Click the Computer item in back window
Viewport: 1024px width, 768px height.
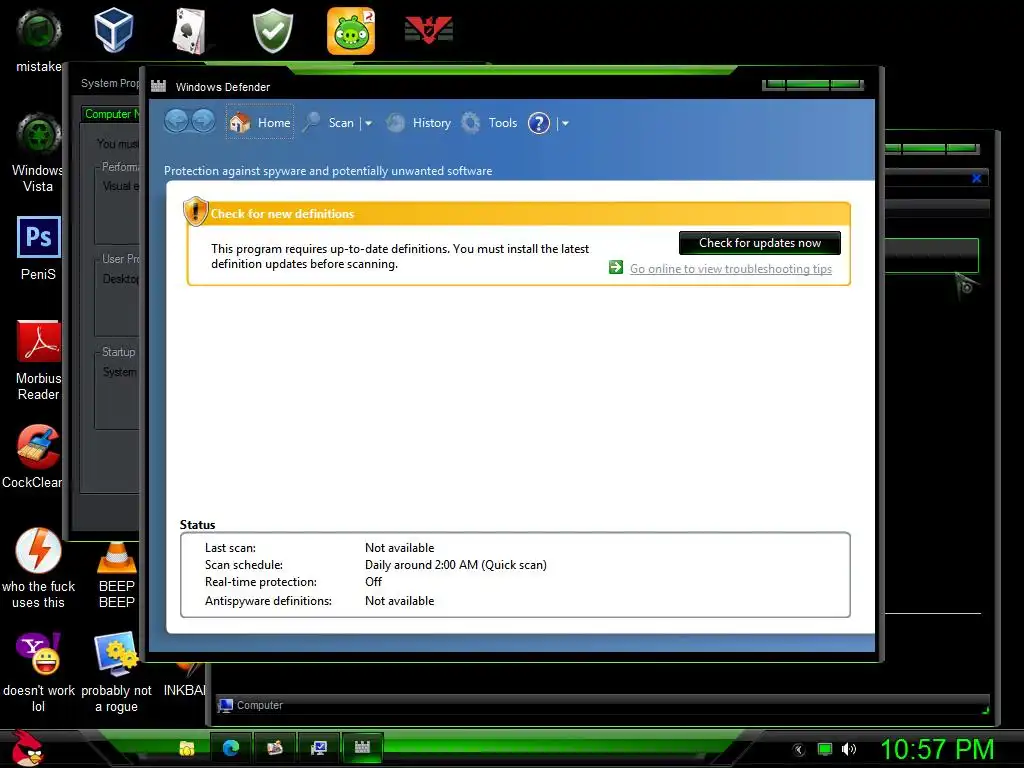[251, 705]
